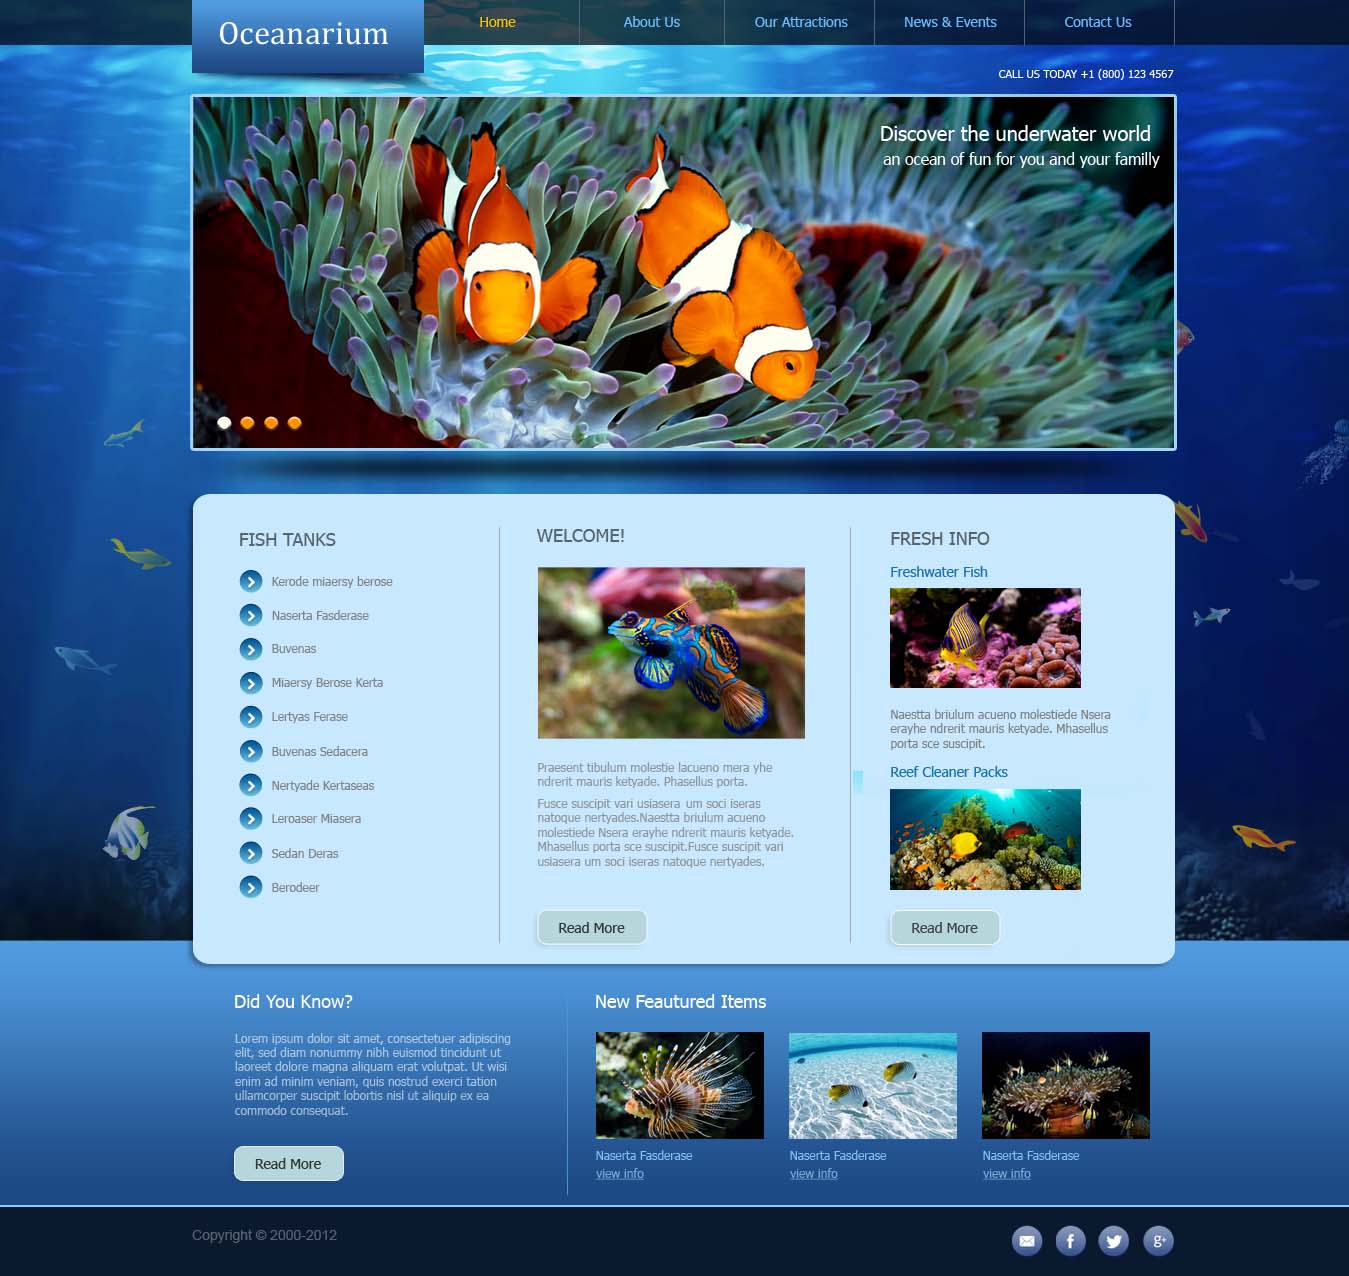
Task: Open the Contact Us page
Action: coord(1098,22)
